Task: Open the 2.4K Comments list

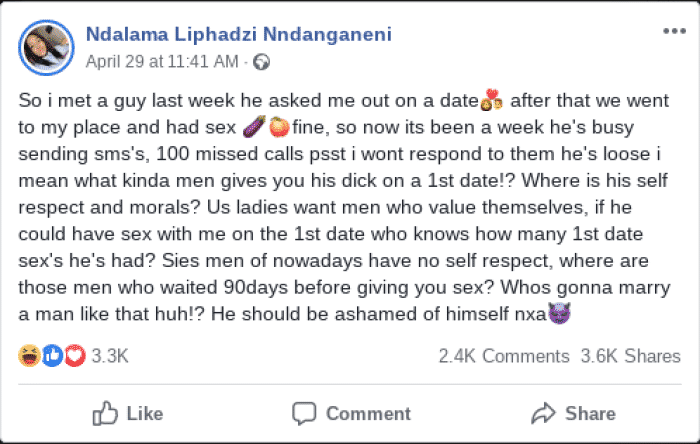Action: click(x=503, y=356)
